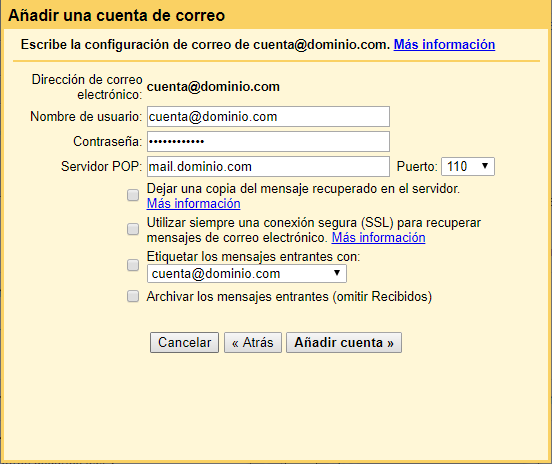Click into the Contraseña password field
This screenshot has height=464, width=552.
click(x=268, y=142)
